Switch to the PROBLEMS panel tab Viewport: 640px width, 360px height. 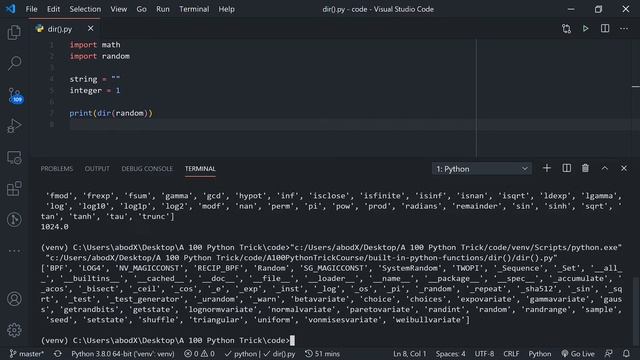point(57,169)
